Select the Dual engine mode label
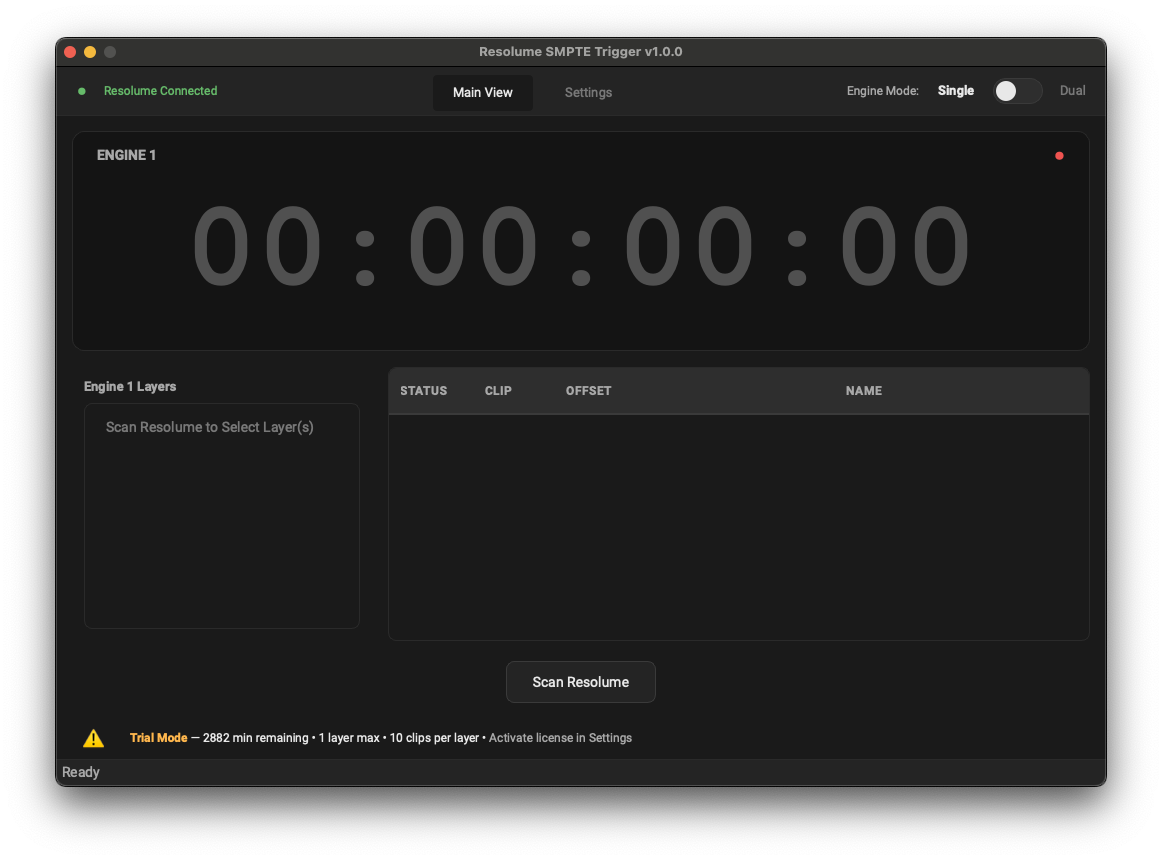 [x=1072, y=90]
